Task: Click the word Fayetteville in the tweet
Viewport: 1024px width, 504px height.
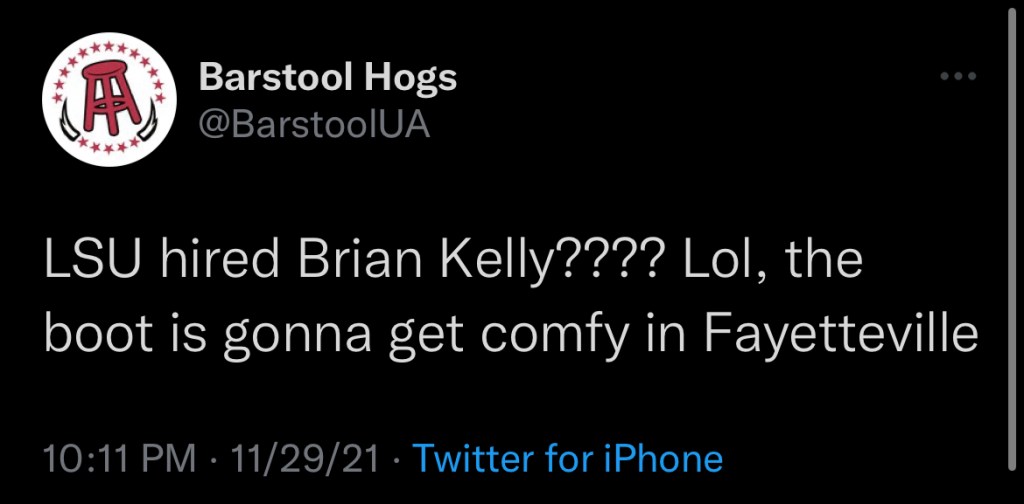Action: (839, 334)
